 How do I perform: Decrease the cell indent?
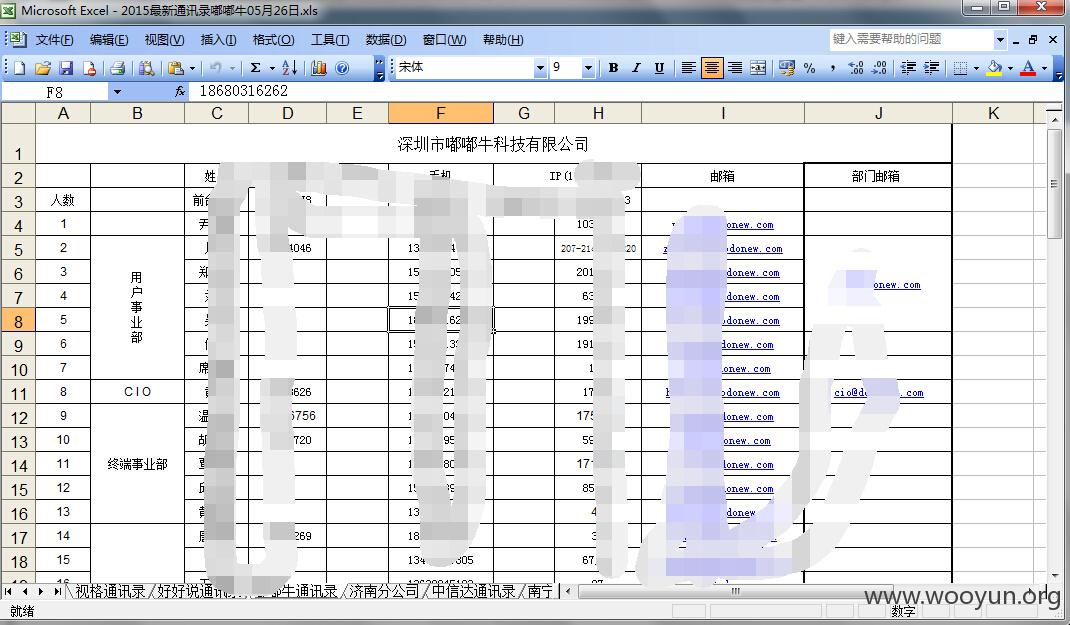coord(908,68)
